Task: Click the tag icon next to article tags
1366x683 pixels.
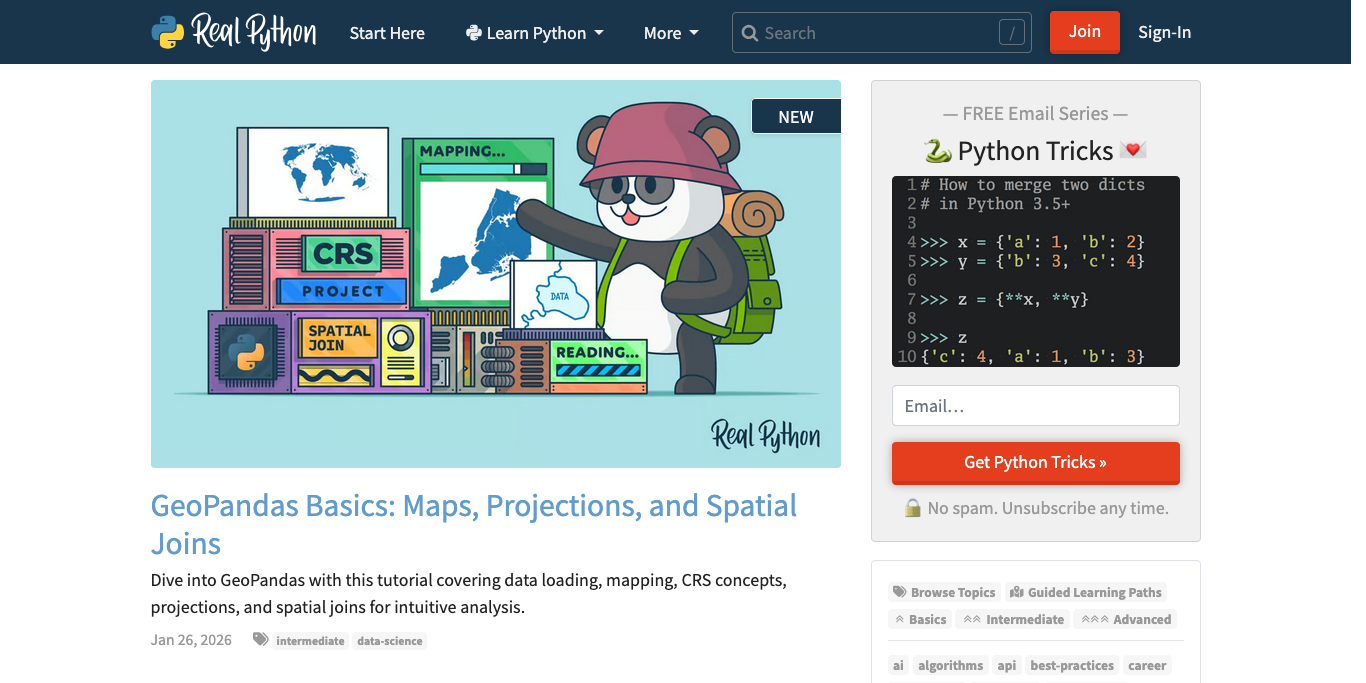Action: point(259,639)
